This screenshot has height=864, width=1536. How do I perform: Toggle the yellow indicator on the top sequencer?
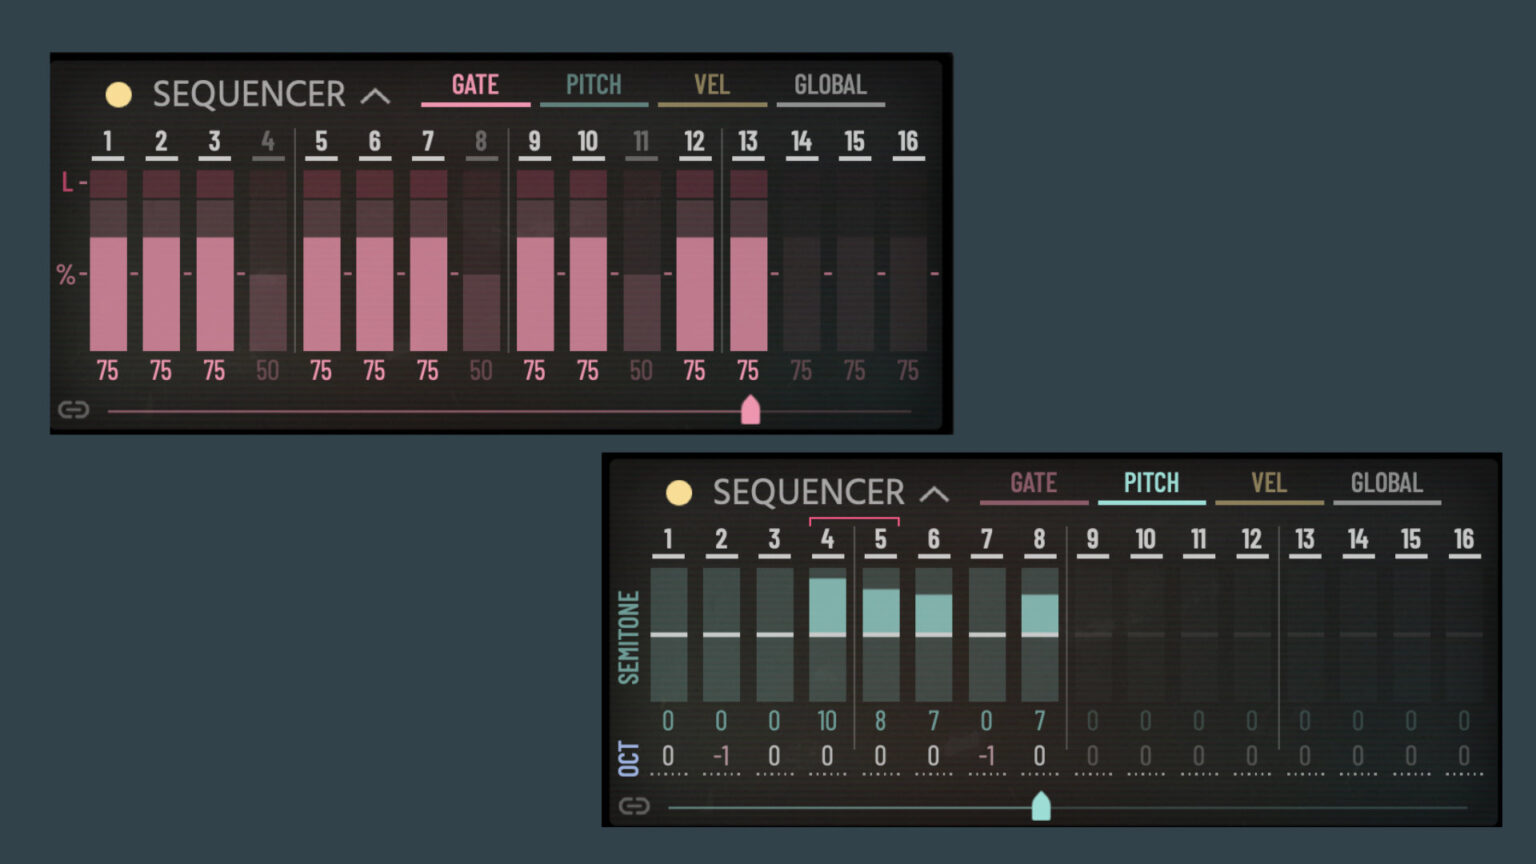(x=120, y=94)
